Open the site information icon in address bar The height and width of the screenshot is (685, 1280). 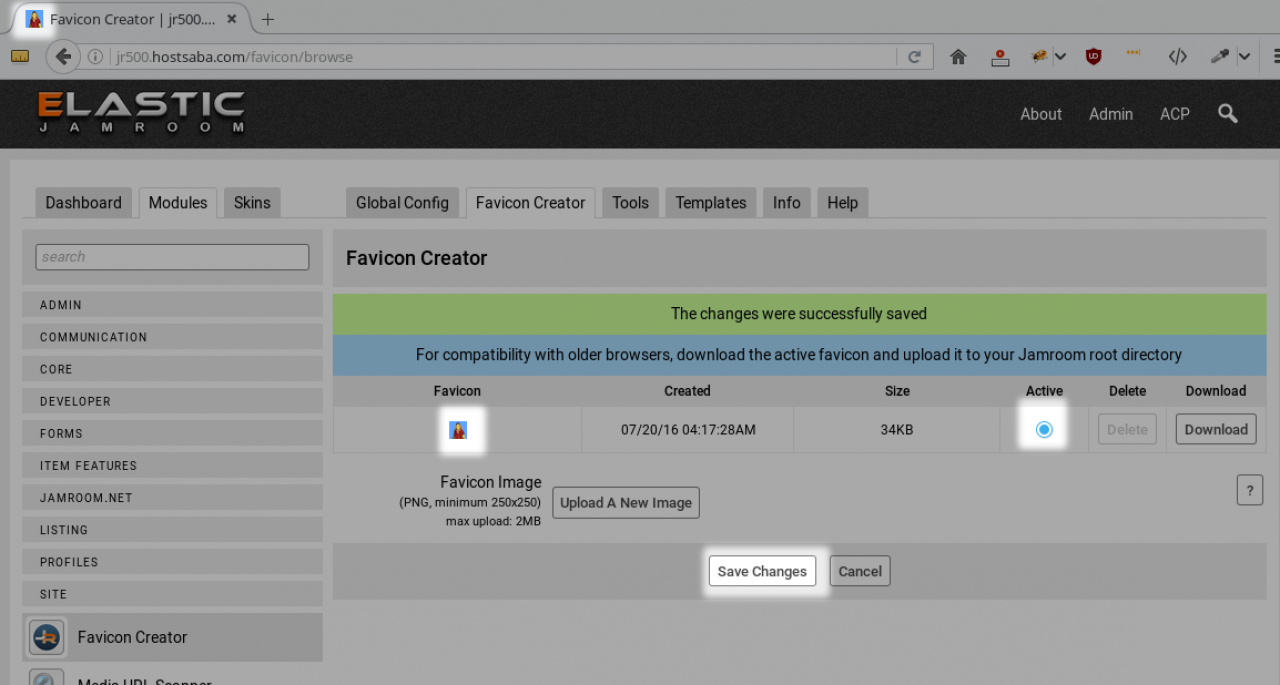point(96,57)
